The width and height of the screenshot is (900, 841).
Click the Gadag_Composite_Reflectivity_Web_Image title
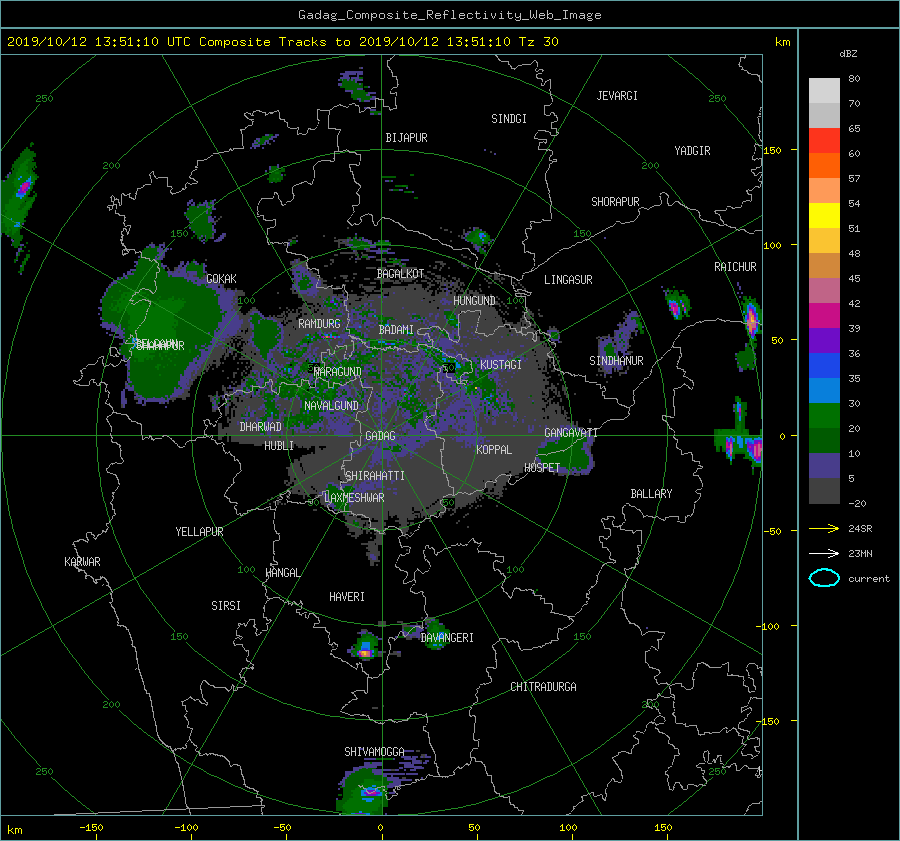pyautogui.click(x=449, y=15)
